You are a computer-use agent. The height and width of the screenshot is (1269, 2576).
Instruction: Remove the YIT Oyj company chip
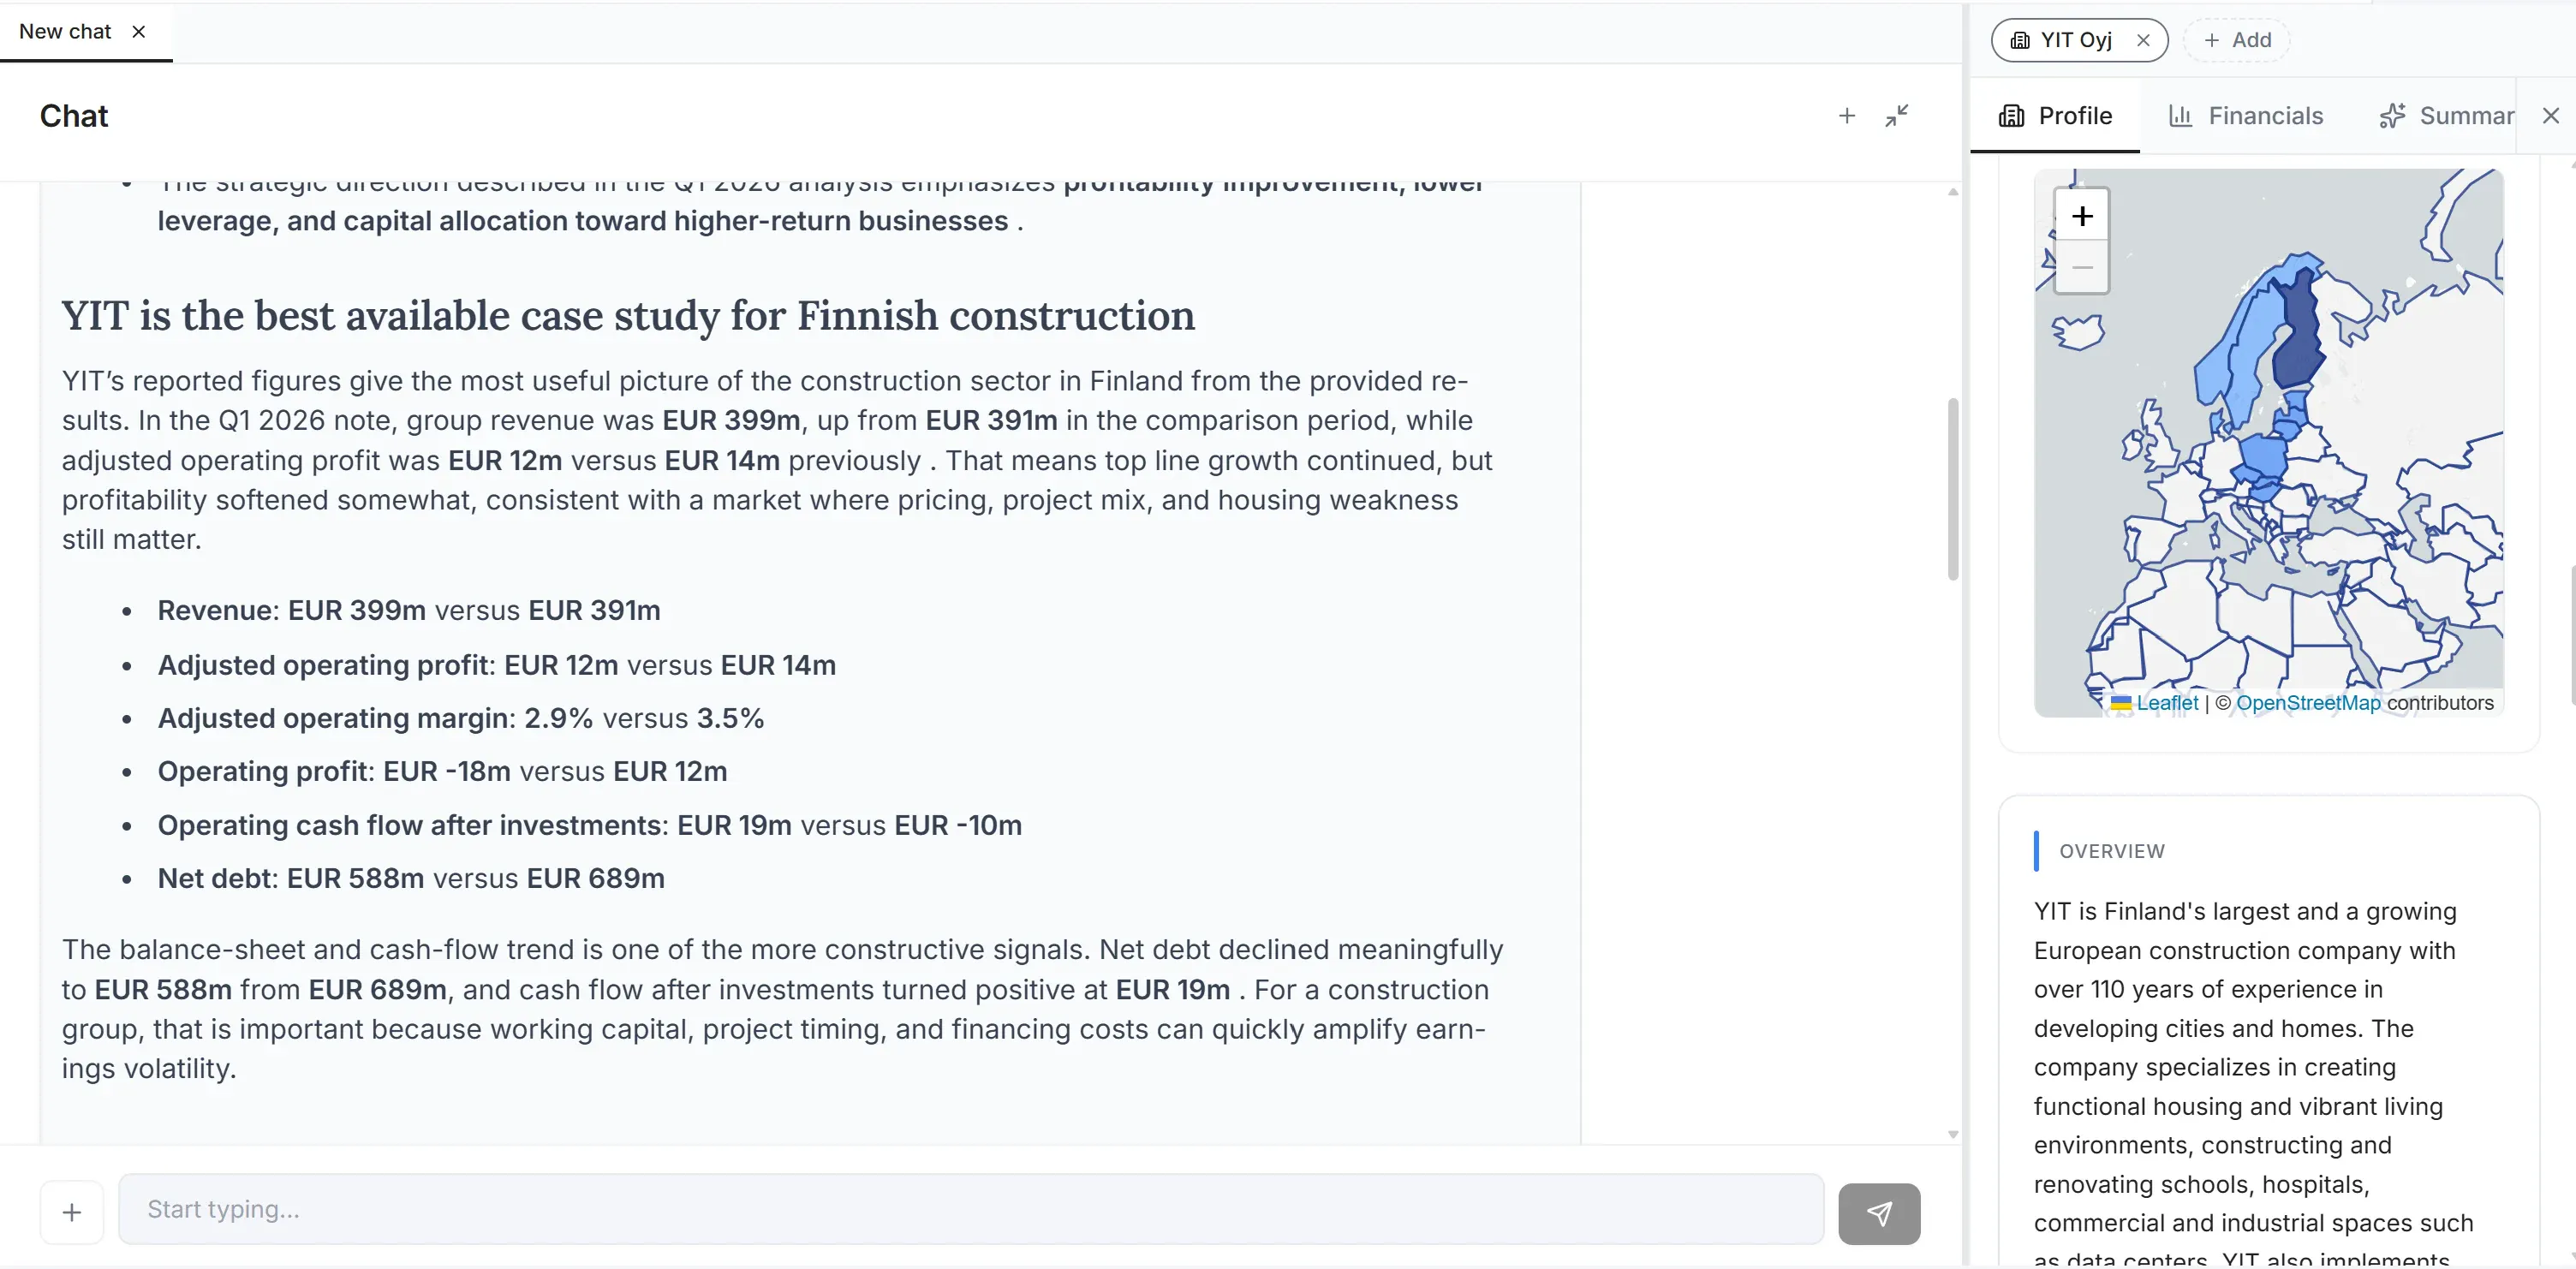pyautogui.click(x=2143, y=40)
